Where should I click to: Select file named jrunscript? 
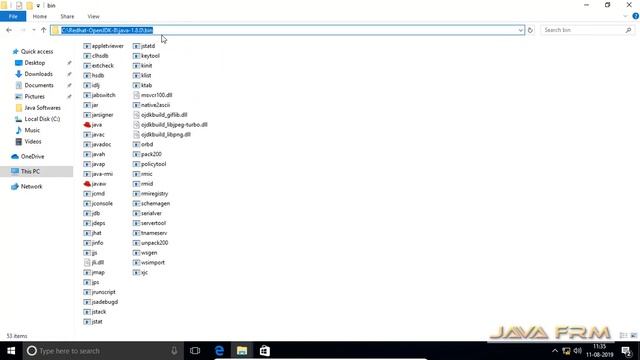click(104, 292)
